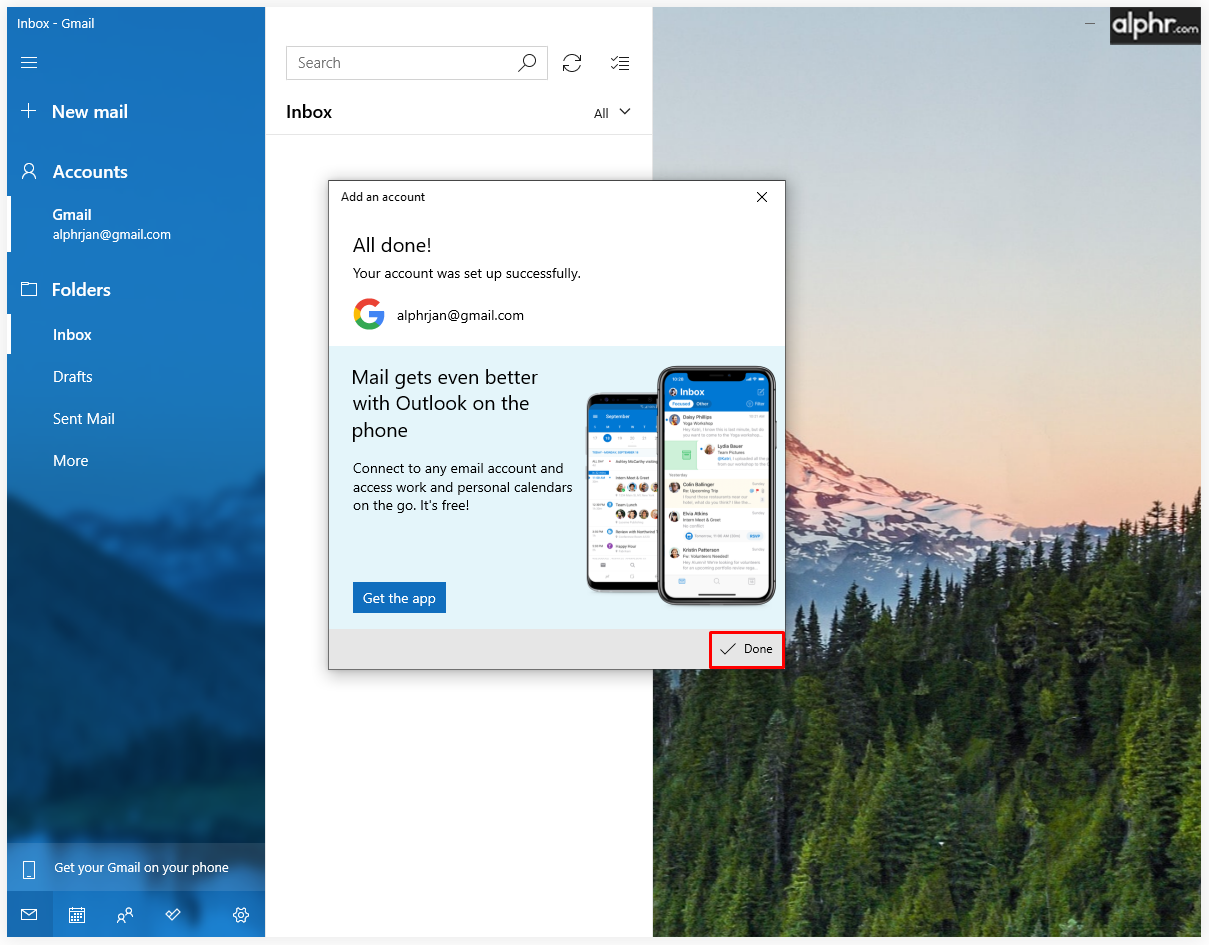Click the phone icon in sidebar banner
Image resolution: width=1209 pixels, height=945 pixels.
pyautogui.click(x=29, y=868)
